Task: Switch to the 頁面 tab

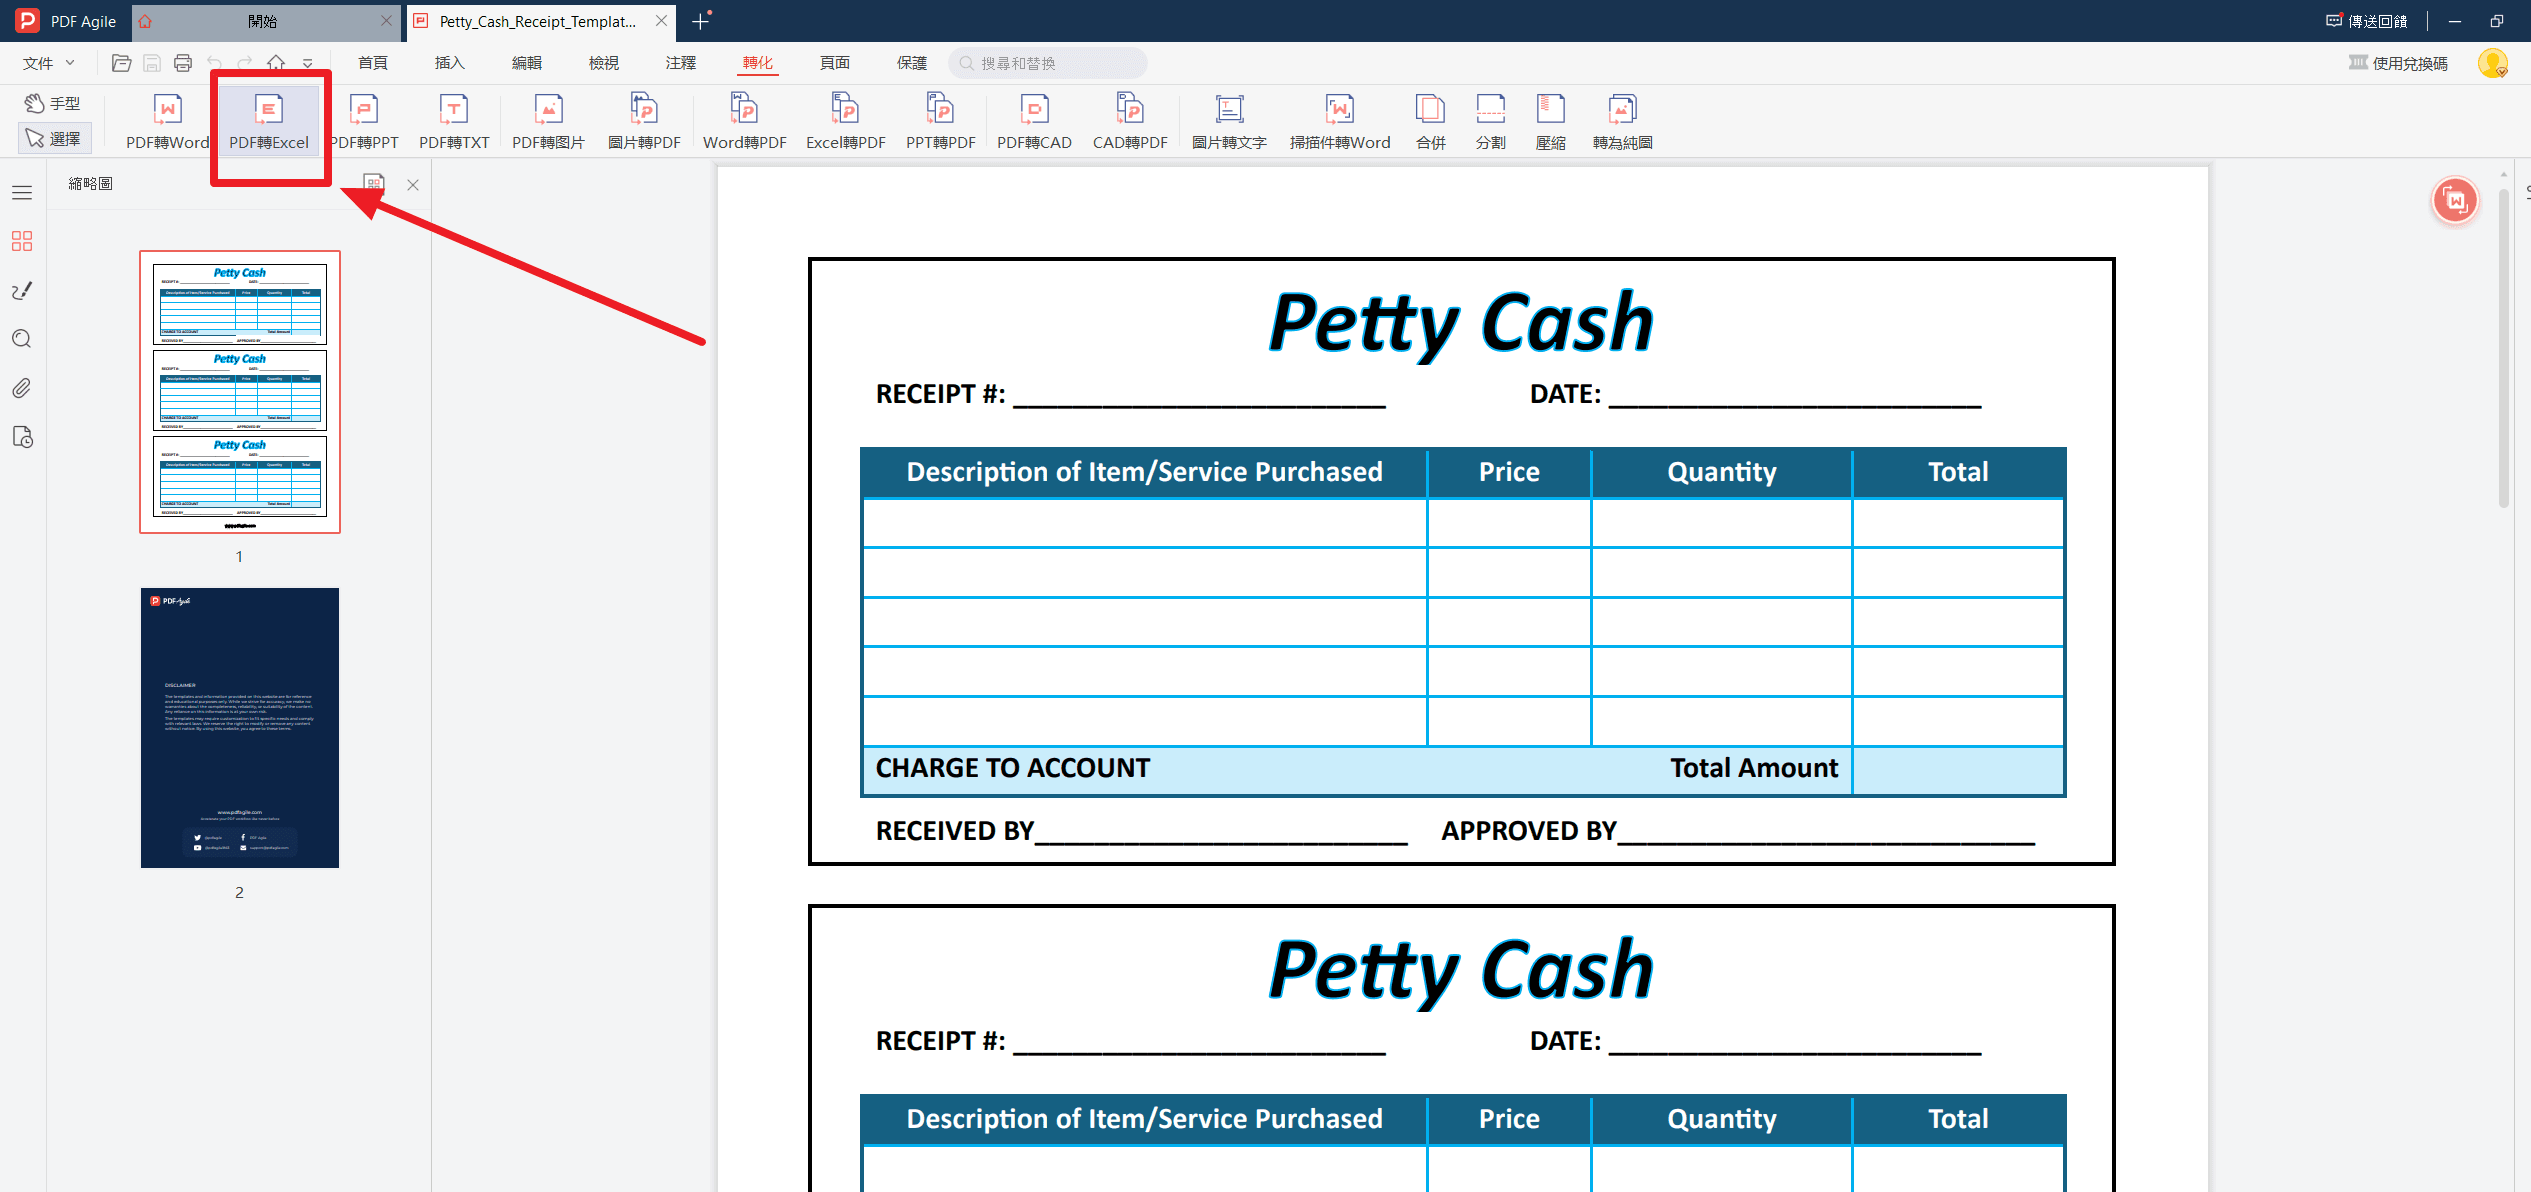Action: [x=835, y=63]
